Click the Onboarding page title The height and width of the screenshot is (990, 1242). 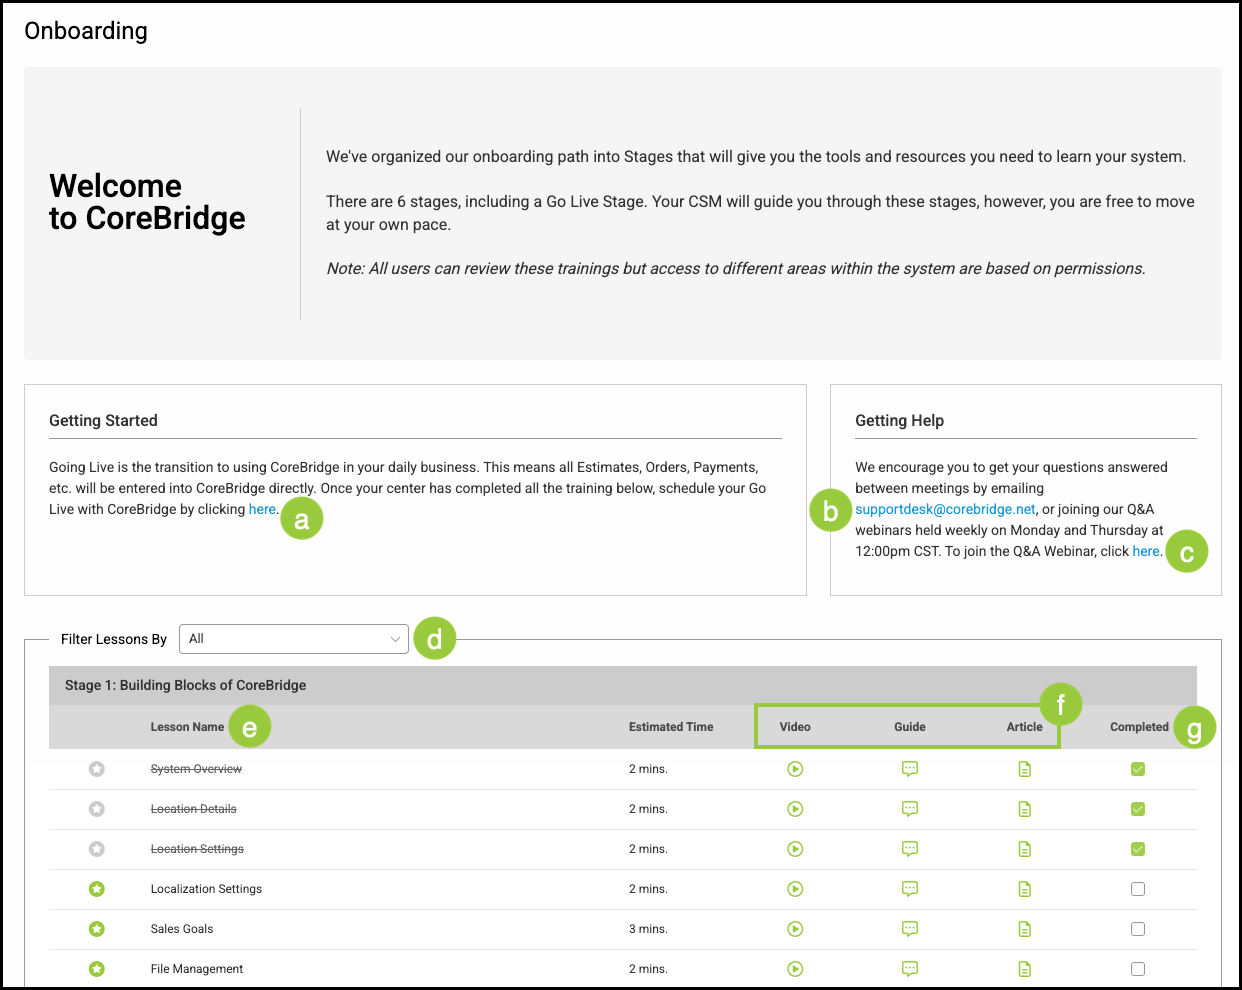86,31
